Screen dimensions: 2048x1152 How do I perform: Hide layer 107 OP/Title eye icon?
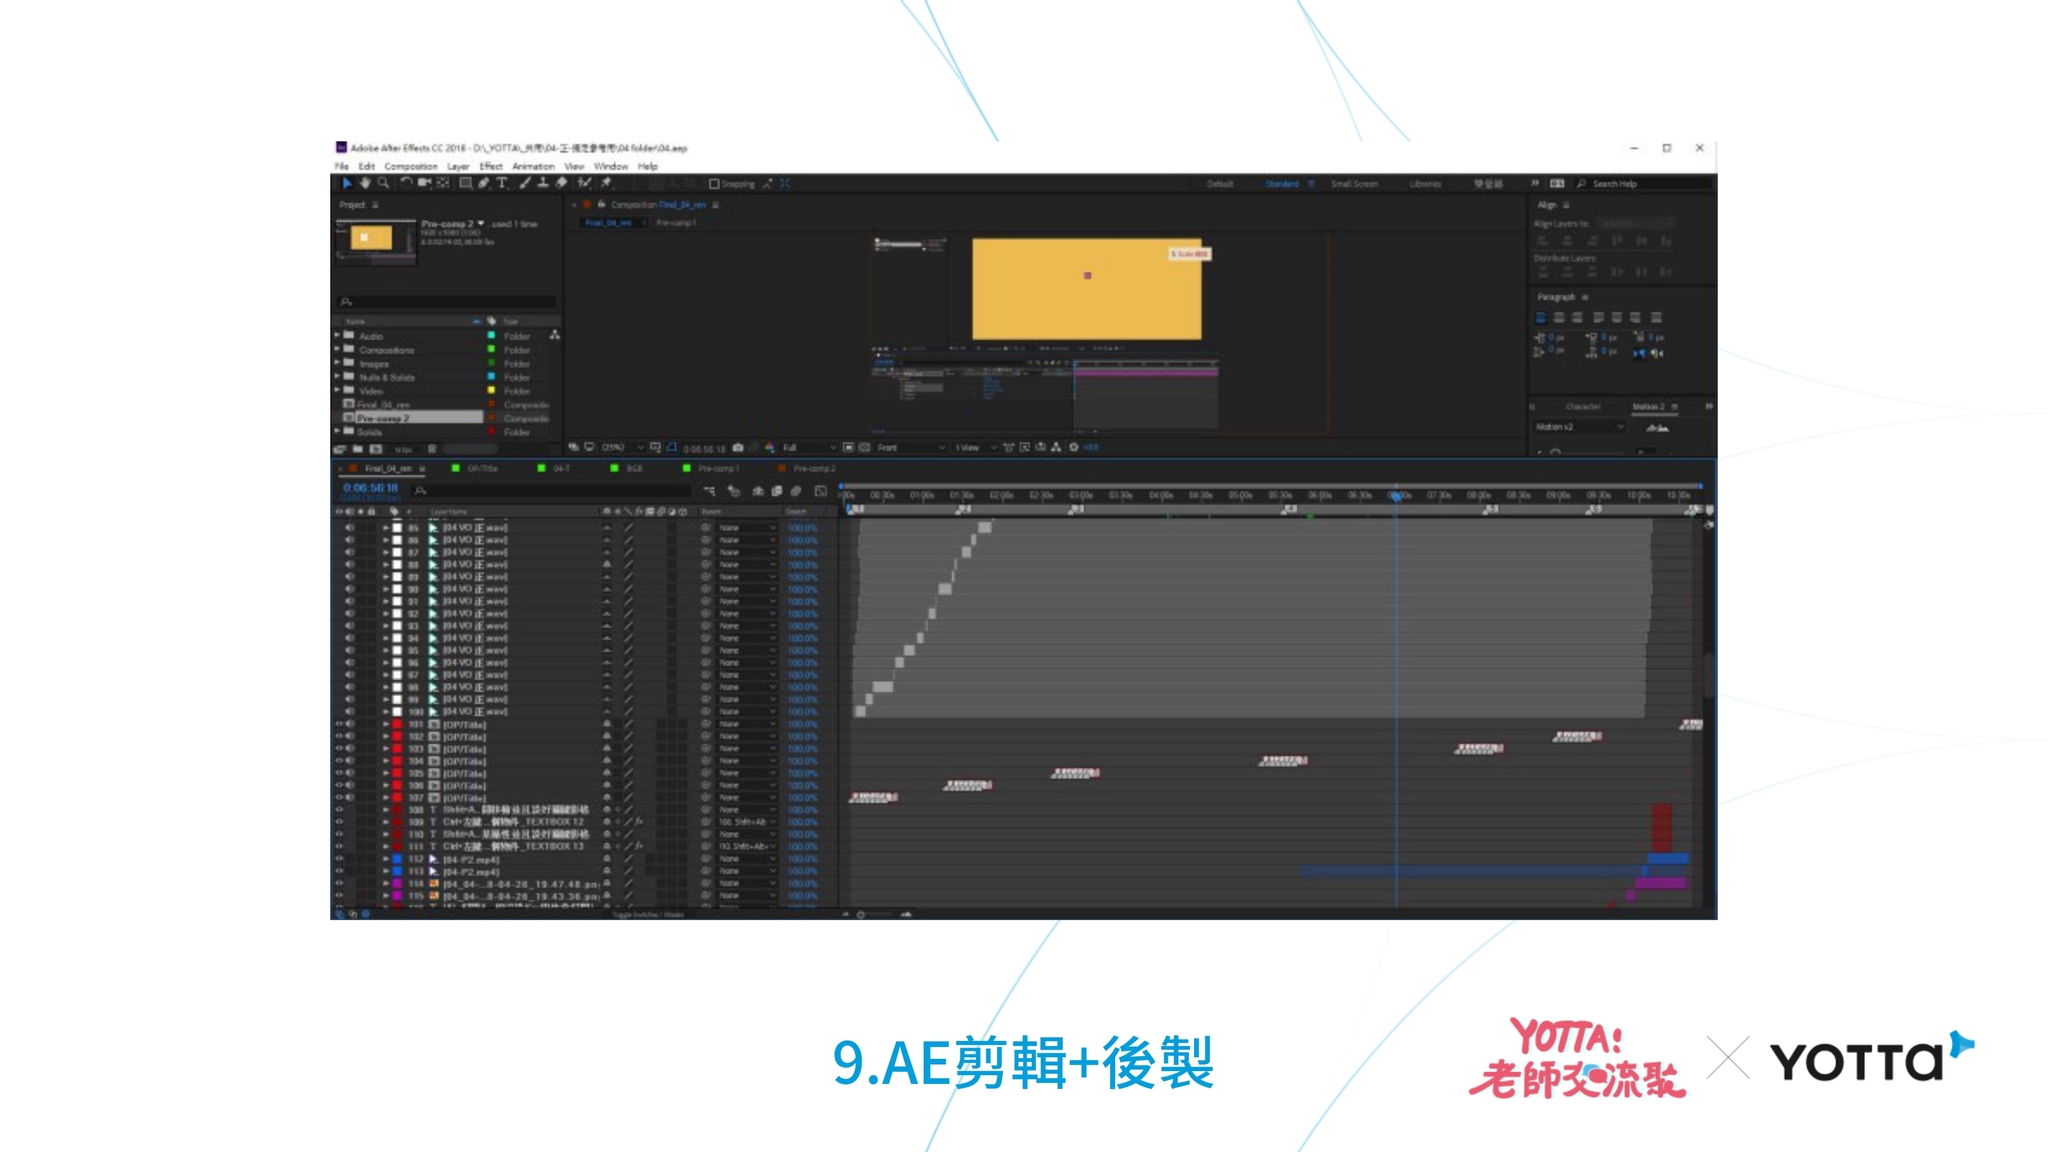click(339, 797)
